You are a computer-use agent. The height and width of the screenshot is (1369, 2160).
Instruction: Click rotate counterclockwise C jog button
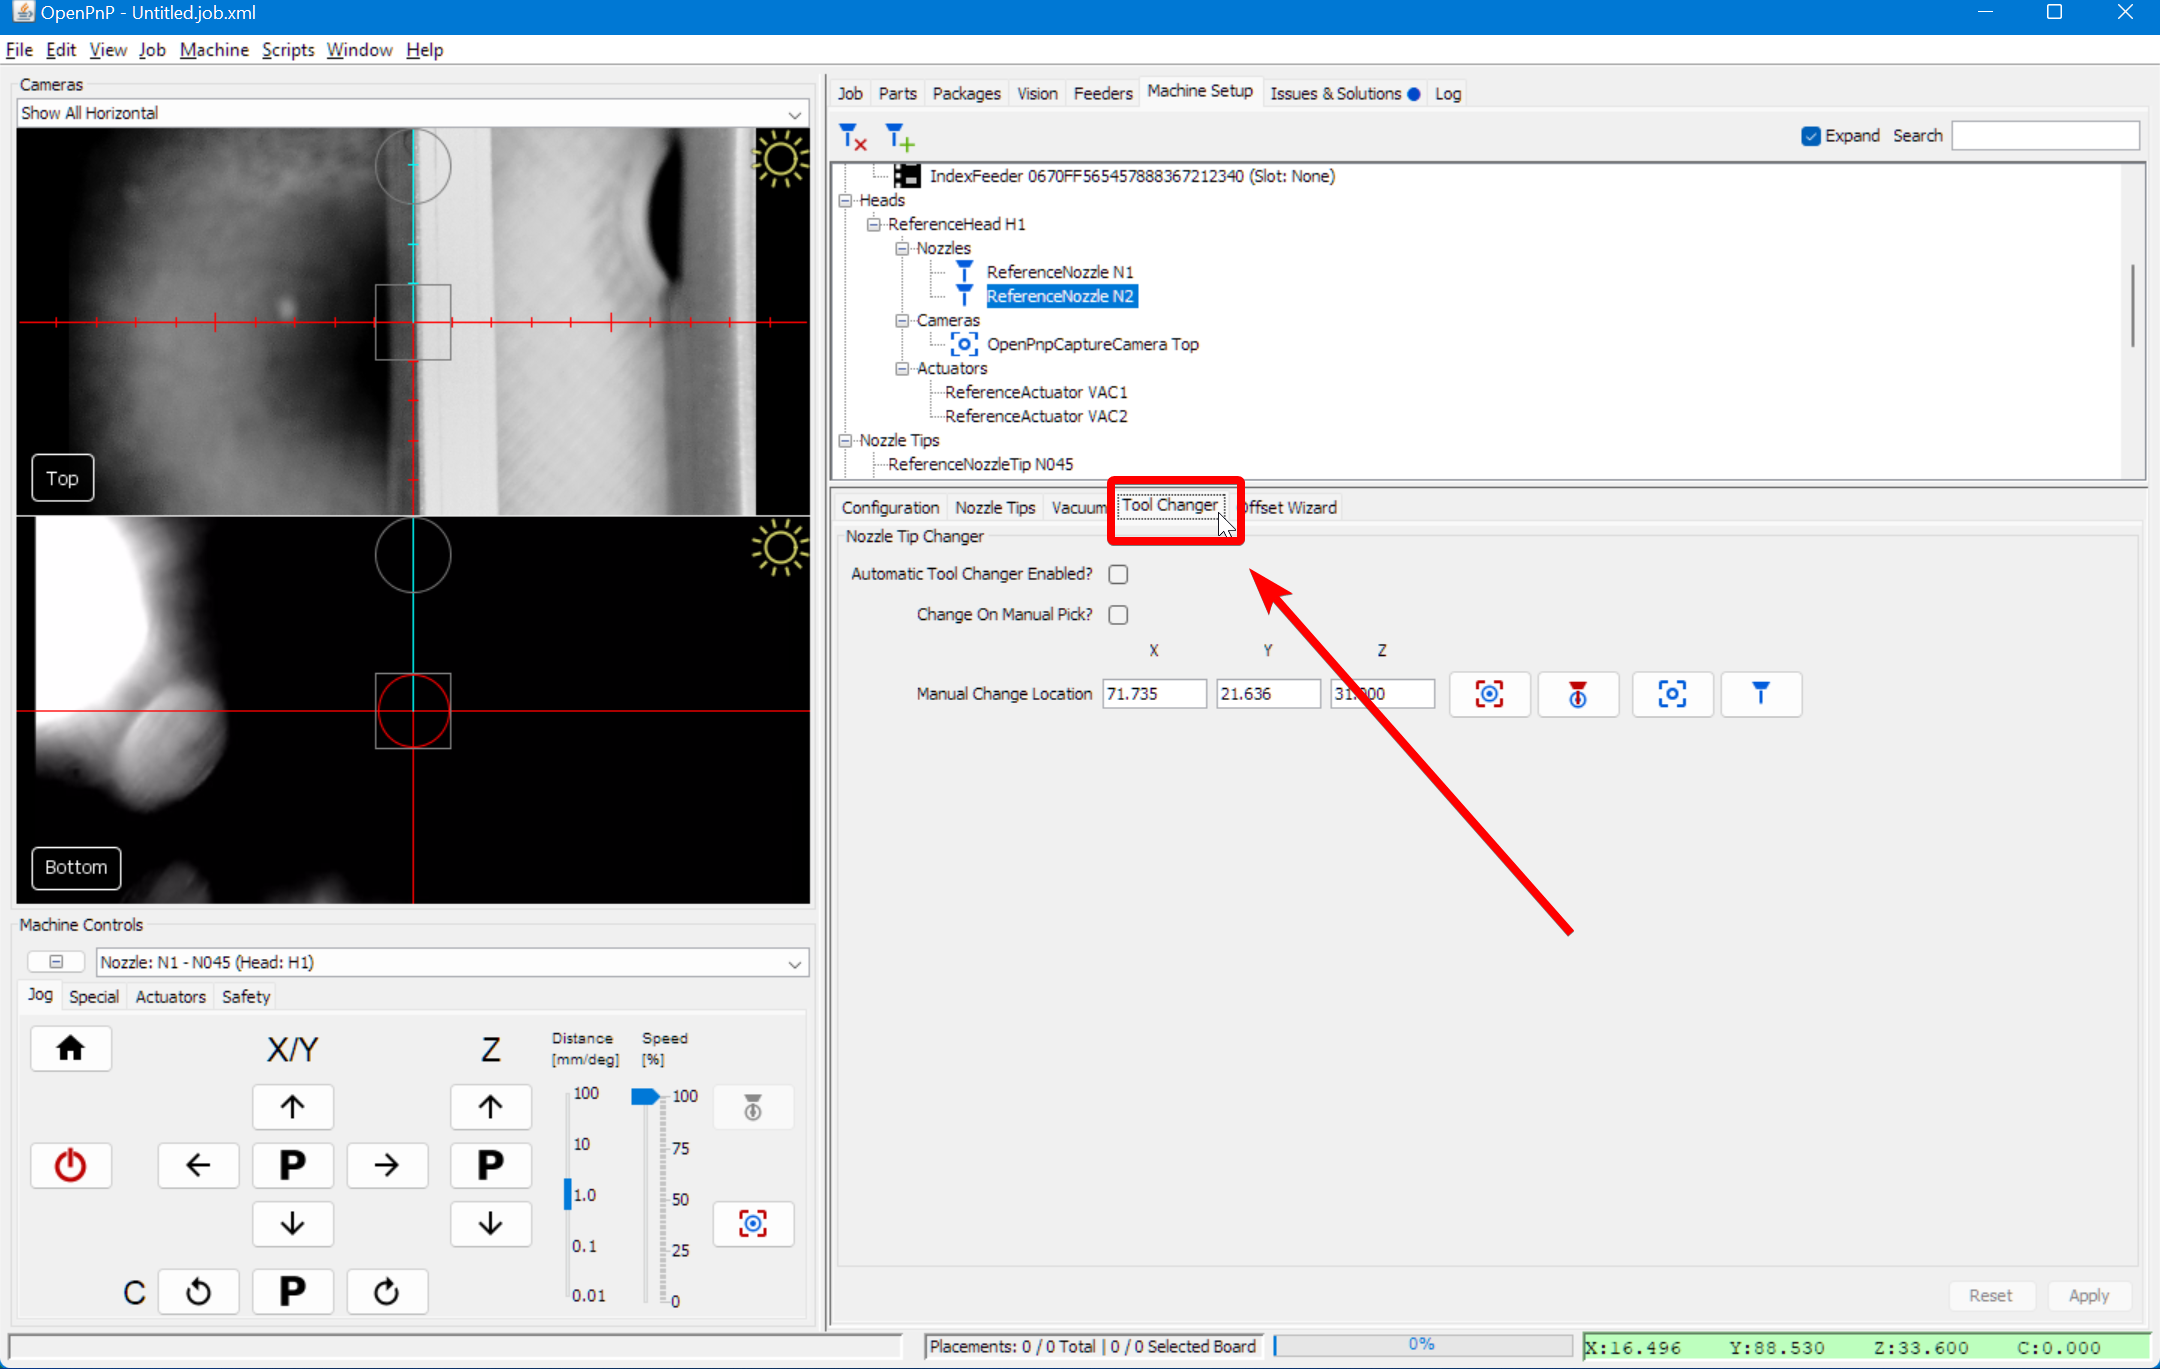(x=198, y=1291)
